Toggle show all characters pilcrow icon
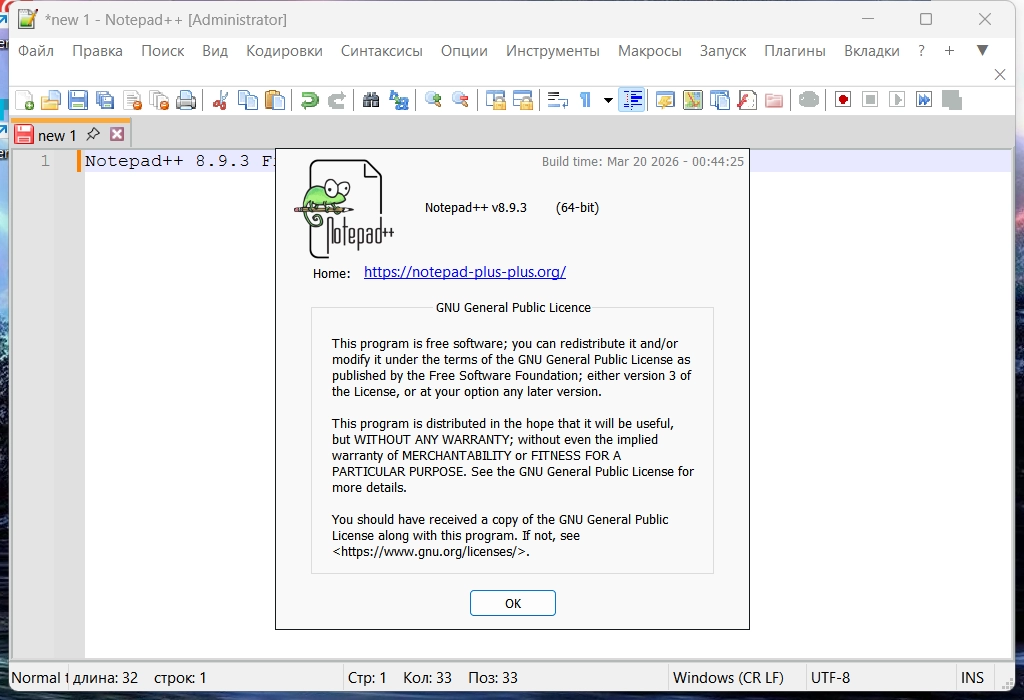 585,100
